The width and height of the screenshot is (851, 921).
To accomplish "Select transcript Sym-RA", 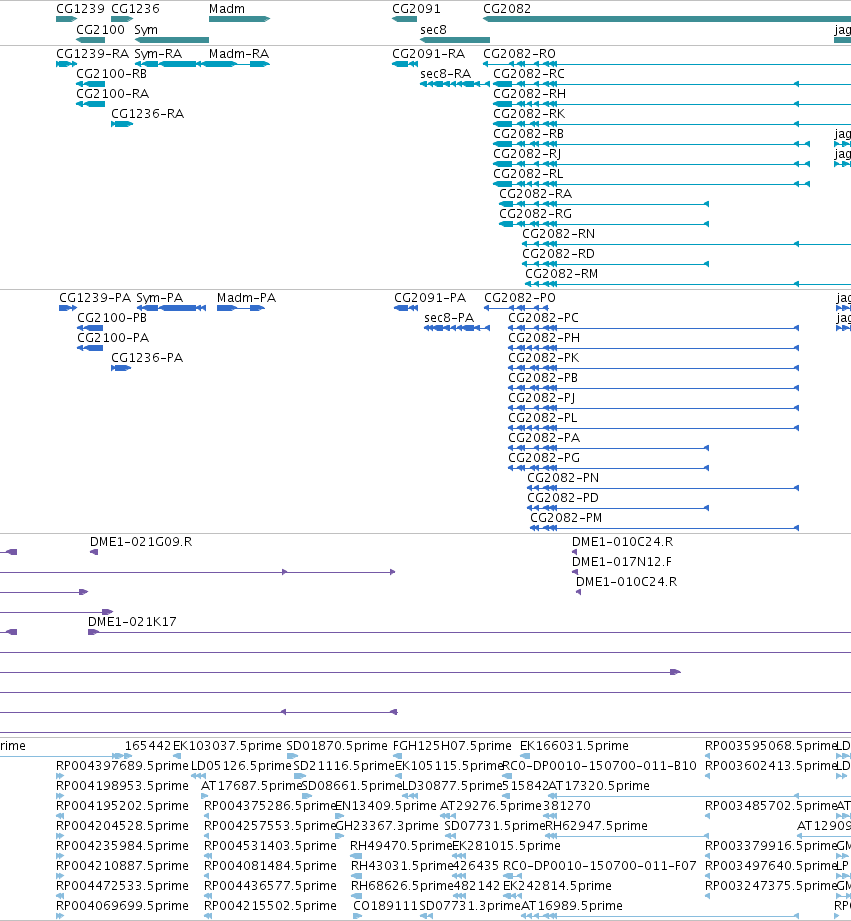I will [x=158, y=53].
